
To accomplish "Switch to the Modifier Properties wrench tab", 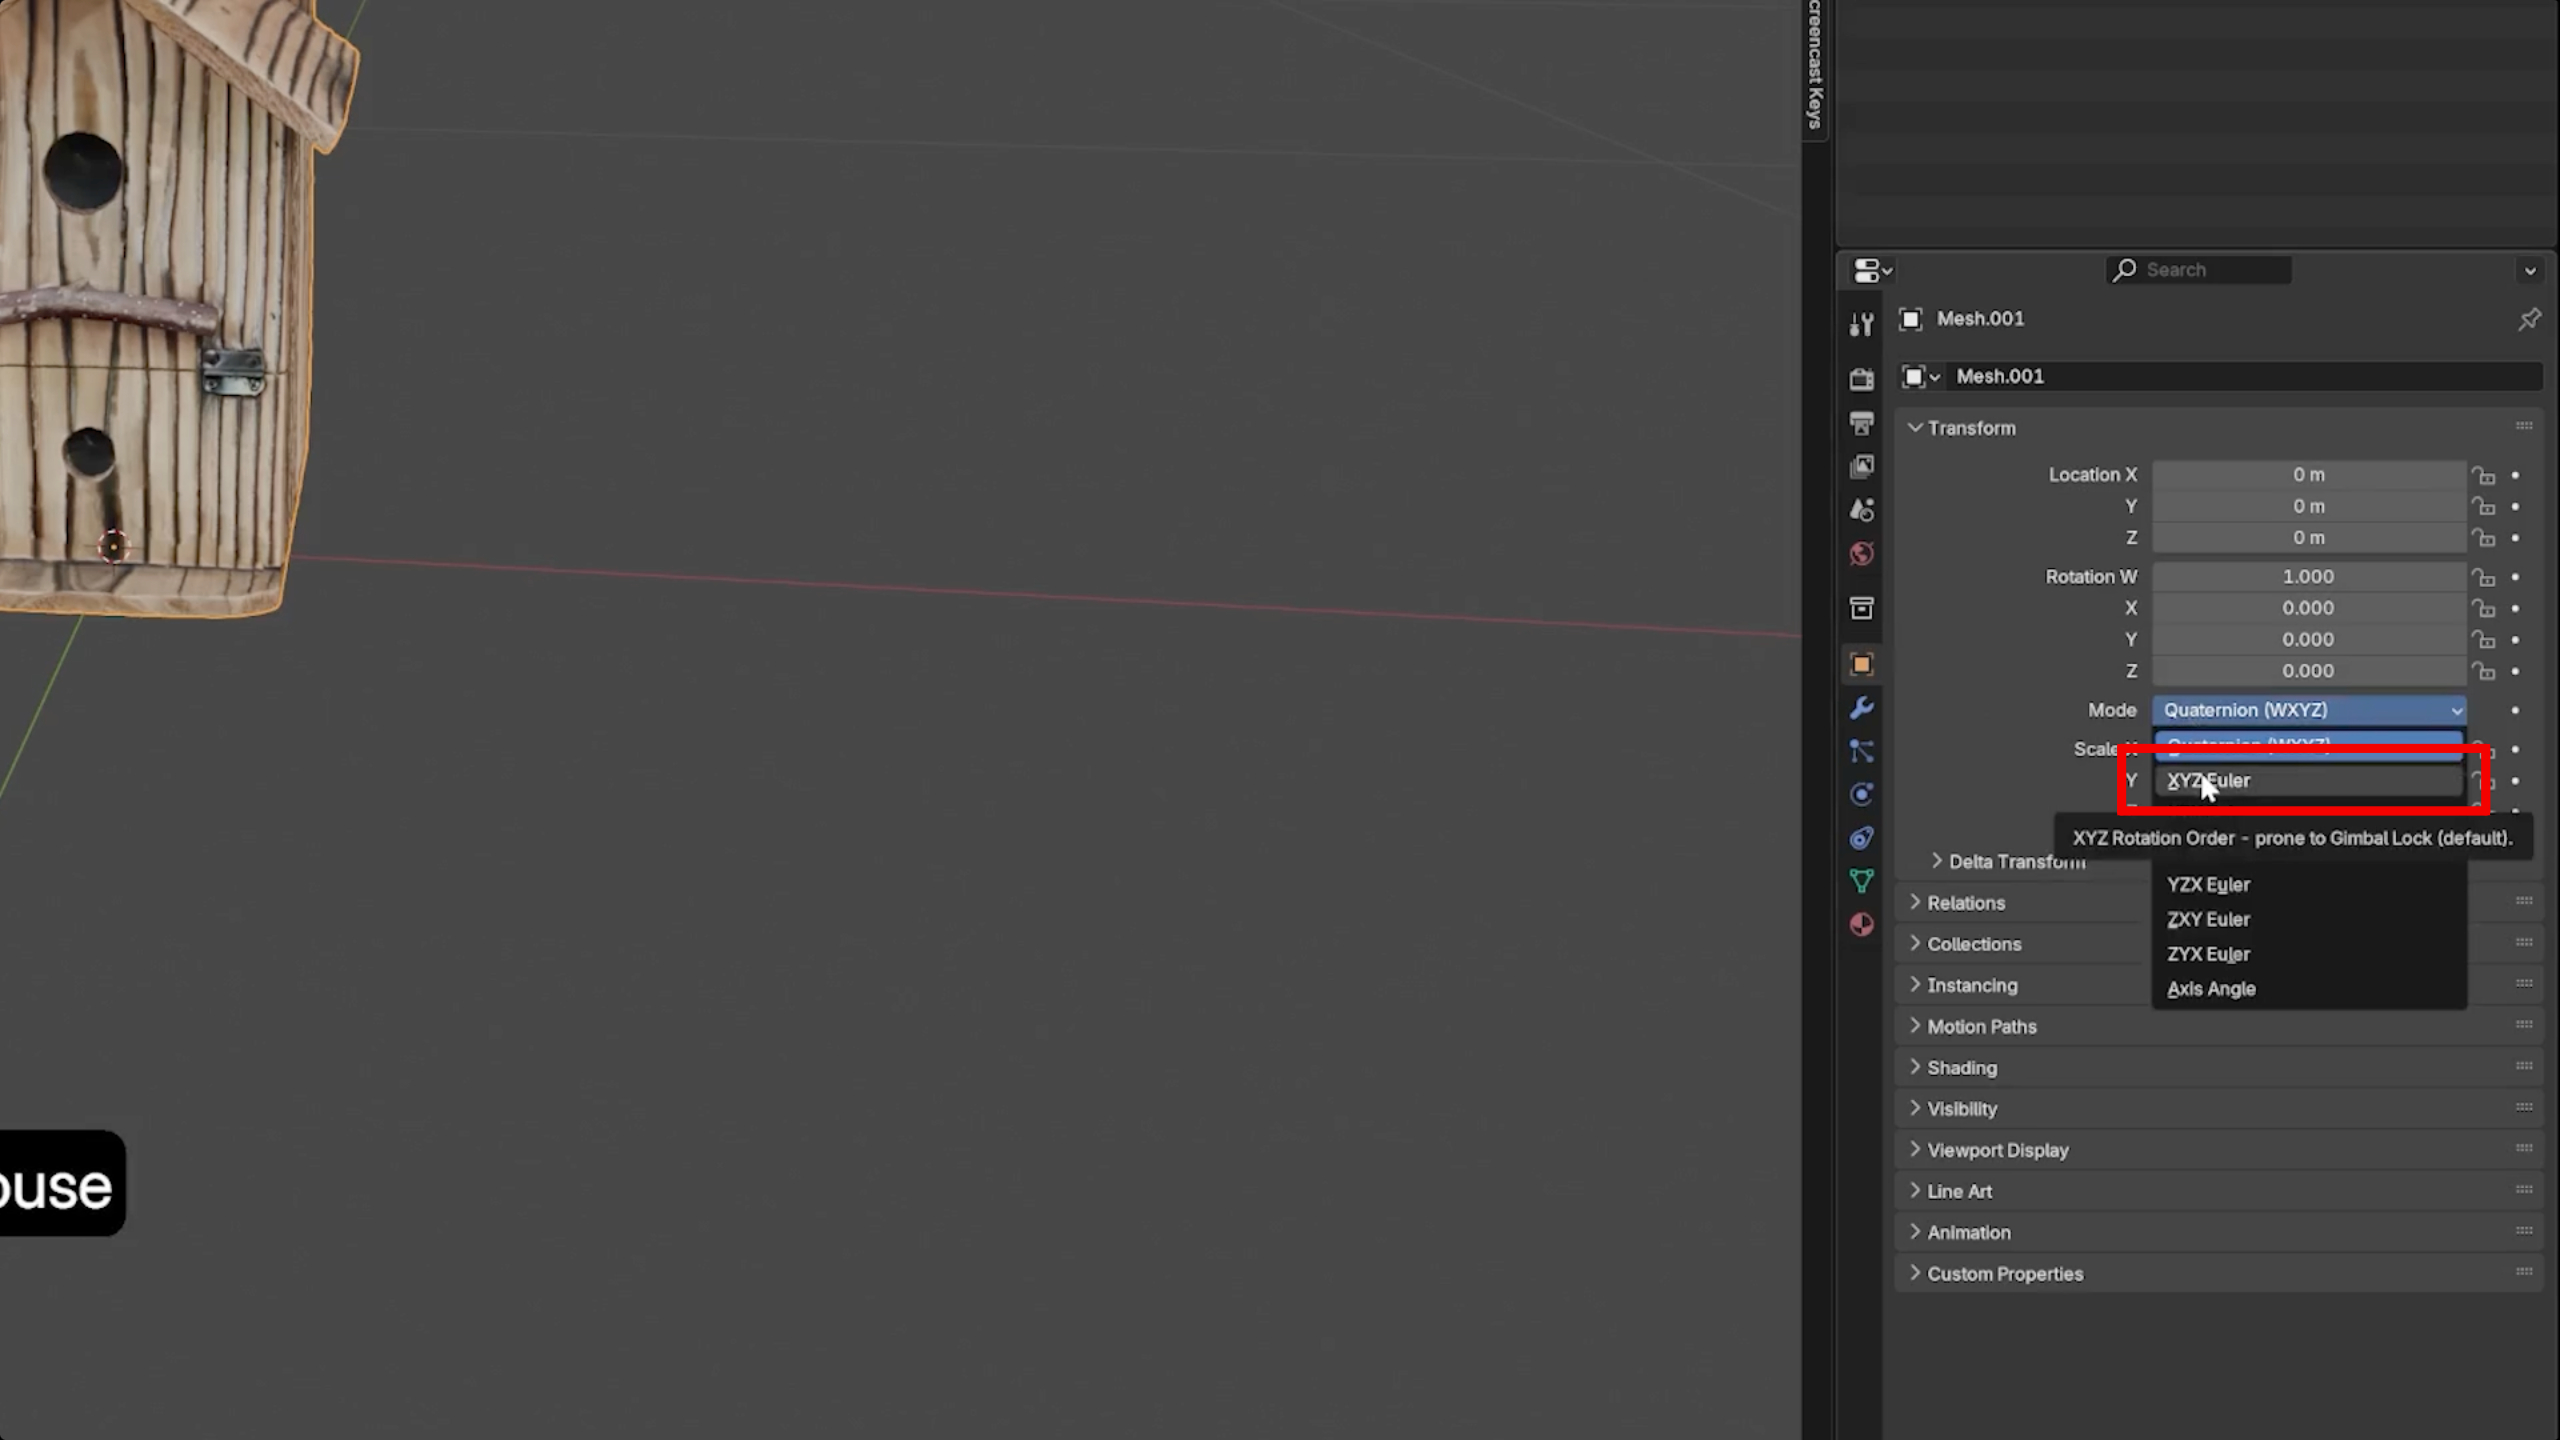I will (1861, 709).
